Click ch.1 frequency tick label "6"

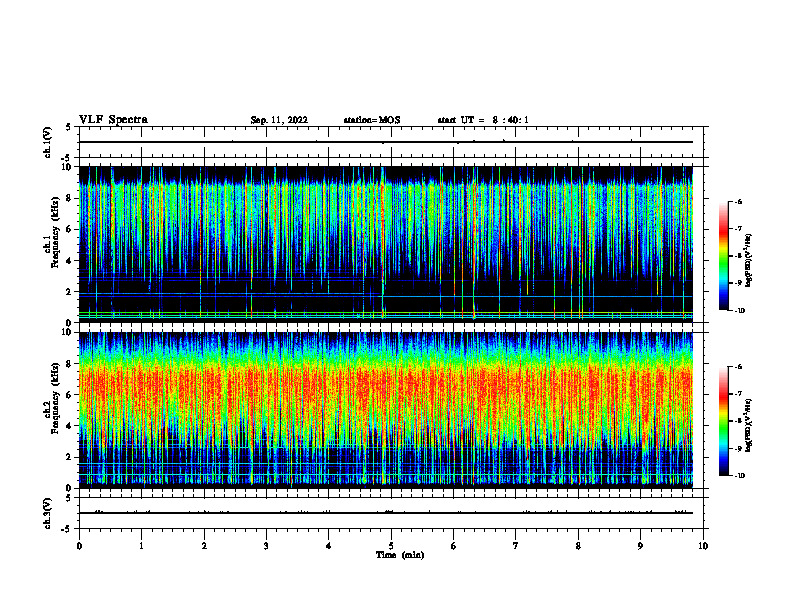click(x=70, y=229)
